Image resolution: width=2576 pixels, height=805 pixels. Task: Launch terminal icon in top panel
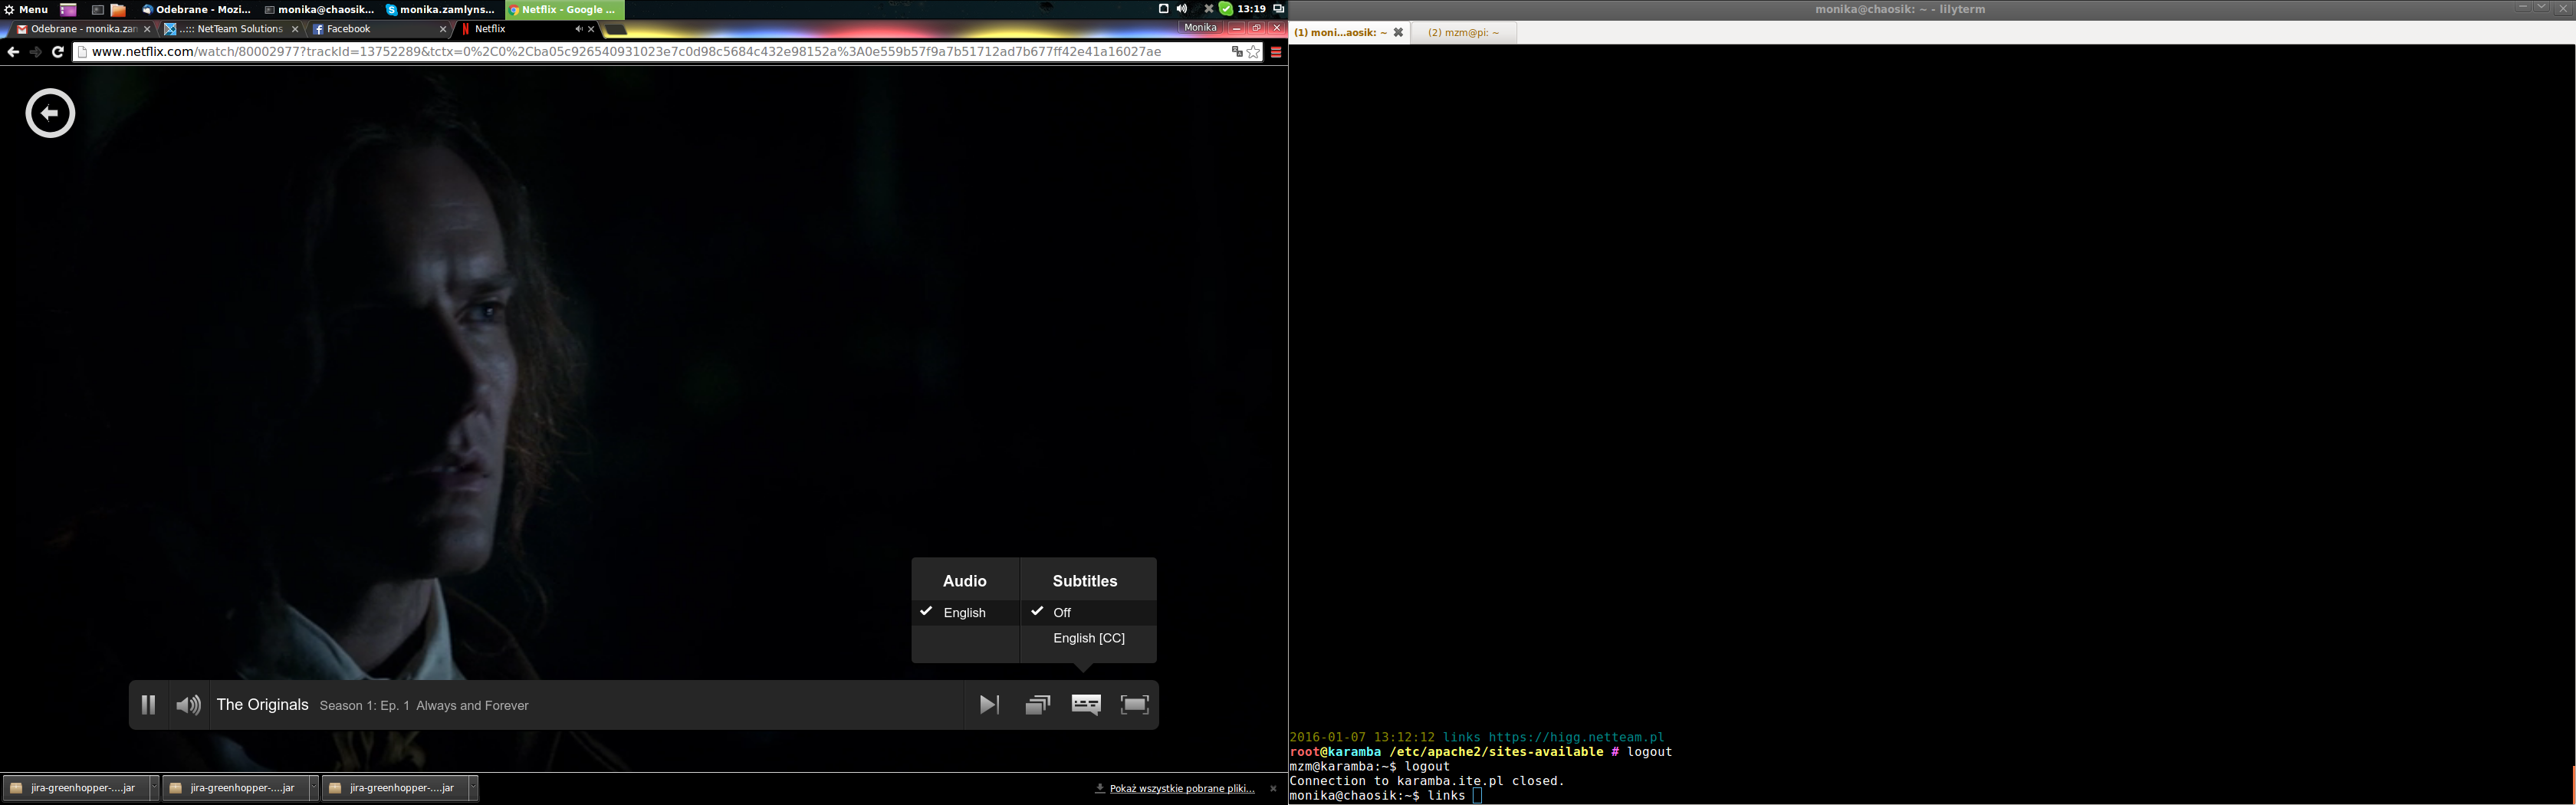(x=97, y=9)
